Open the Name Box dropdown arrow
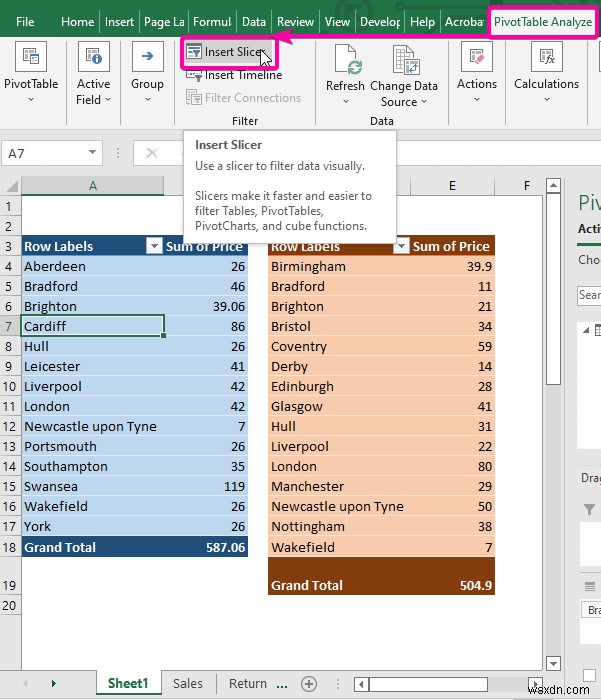The width and height of the screenshot is (601, 700). tap(92, 153)
